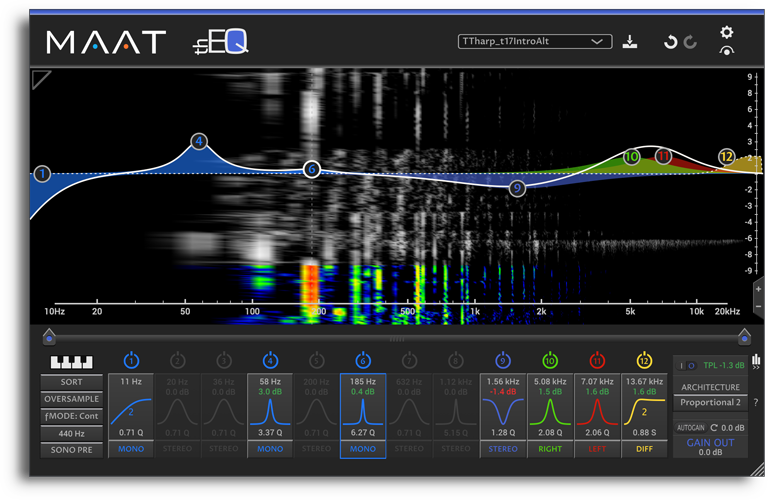
Task: Click the ARCHITECTURE label button
Action: pyautogui.click(x=711, y=387)
